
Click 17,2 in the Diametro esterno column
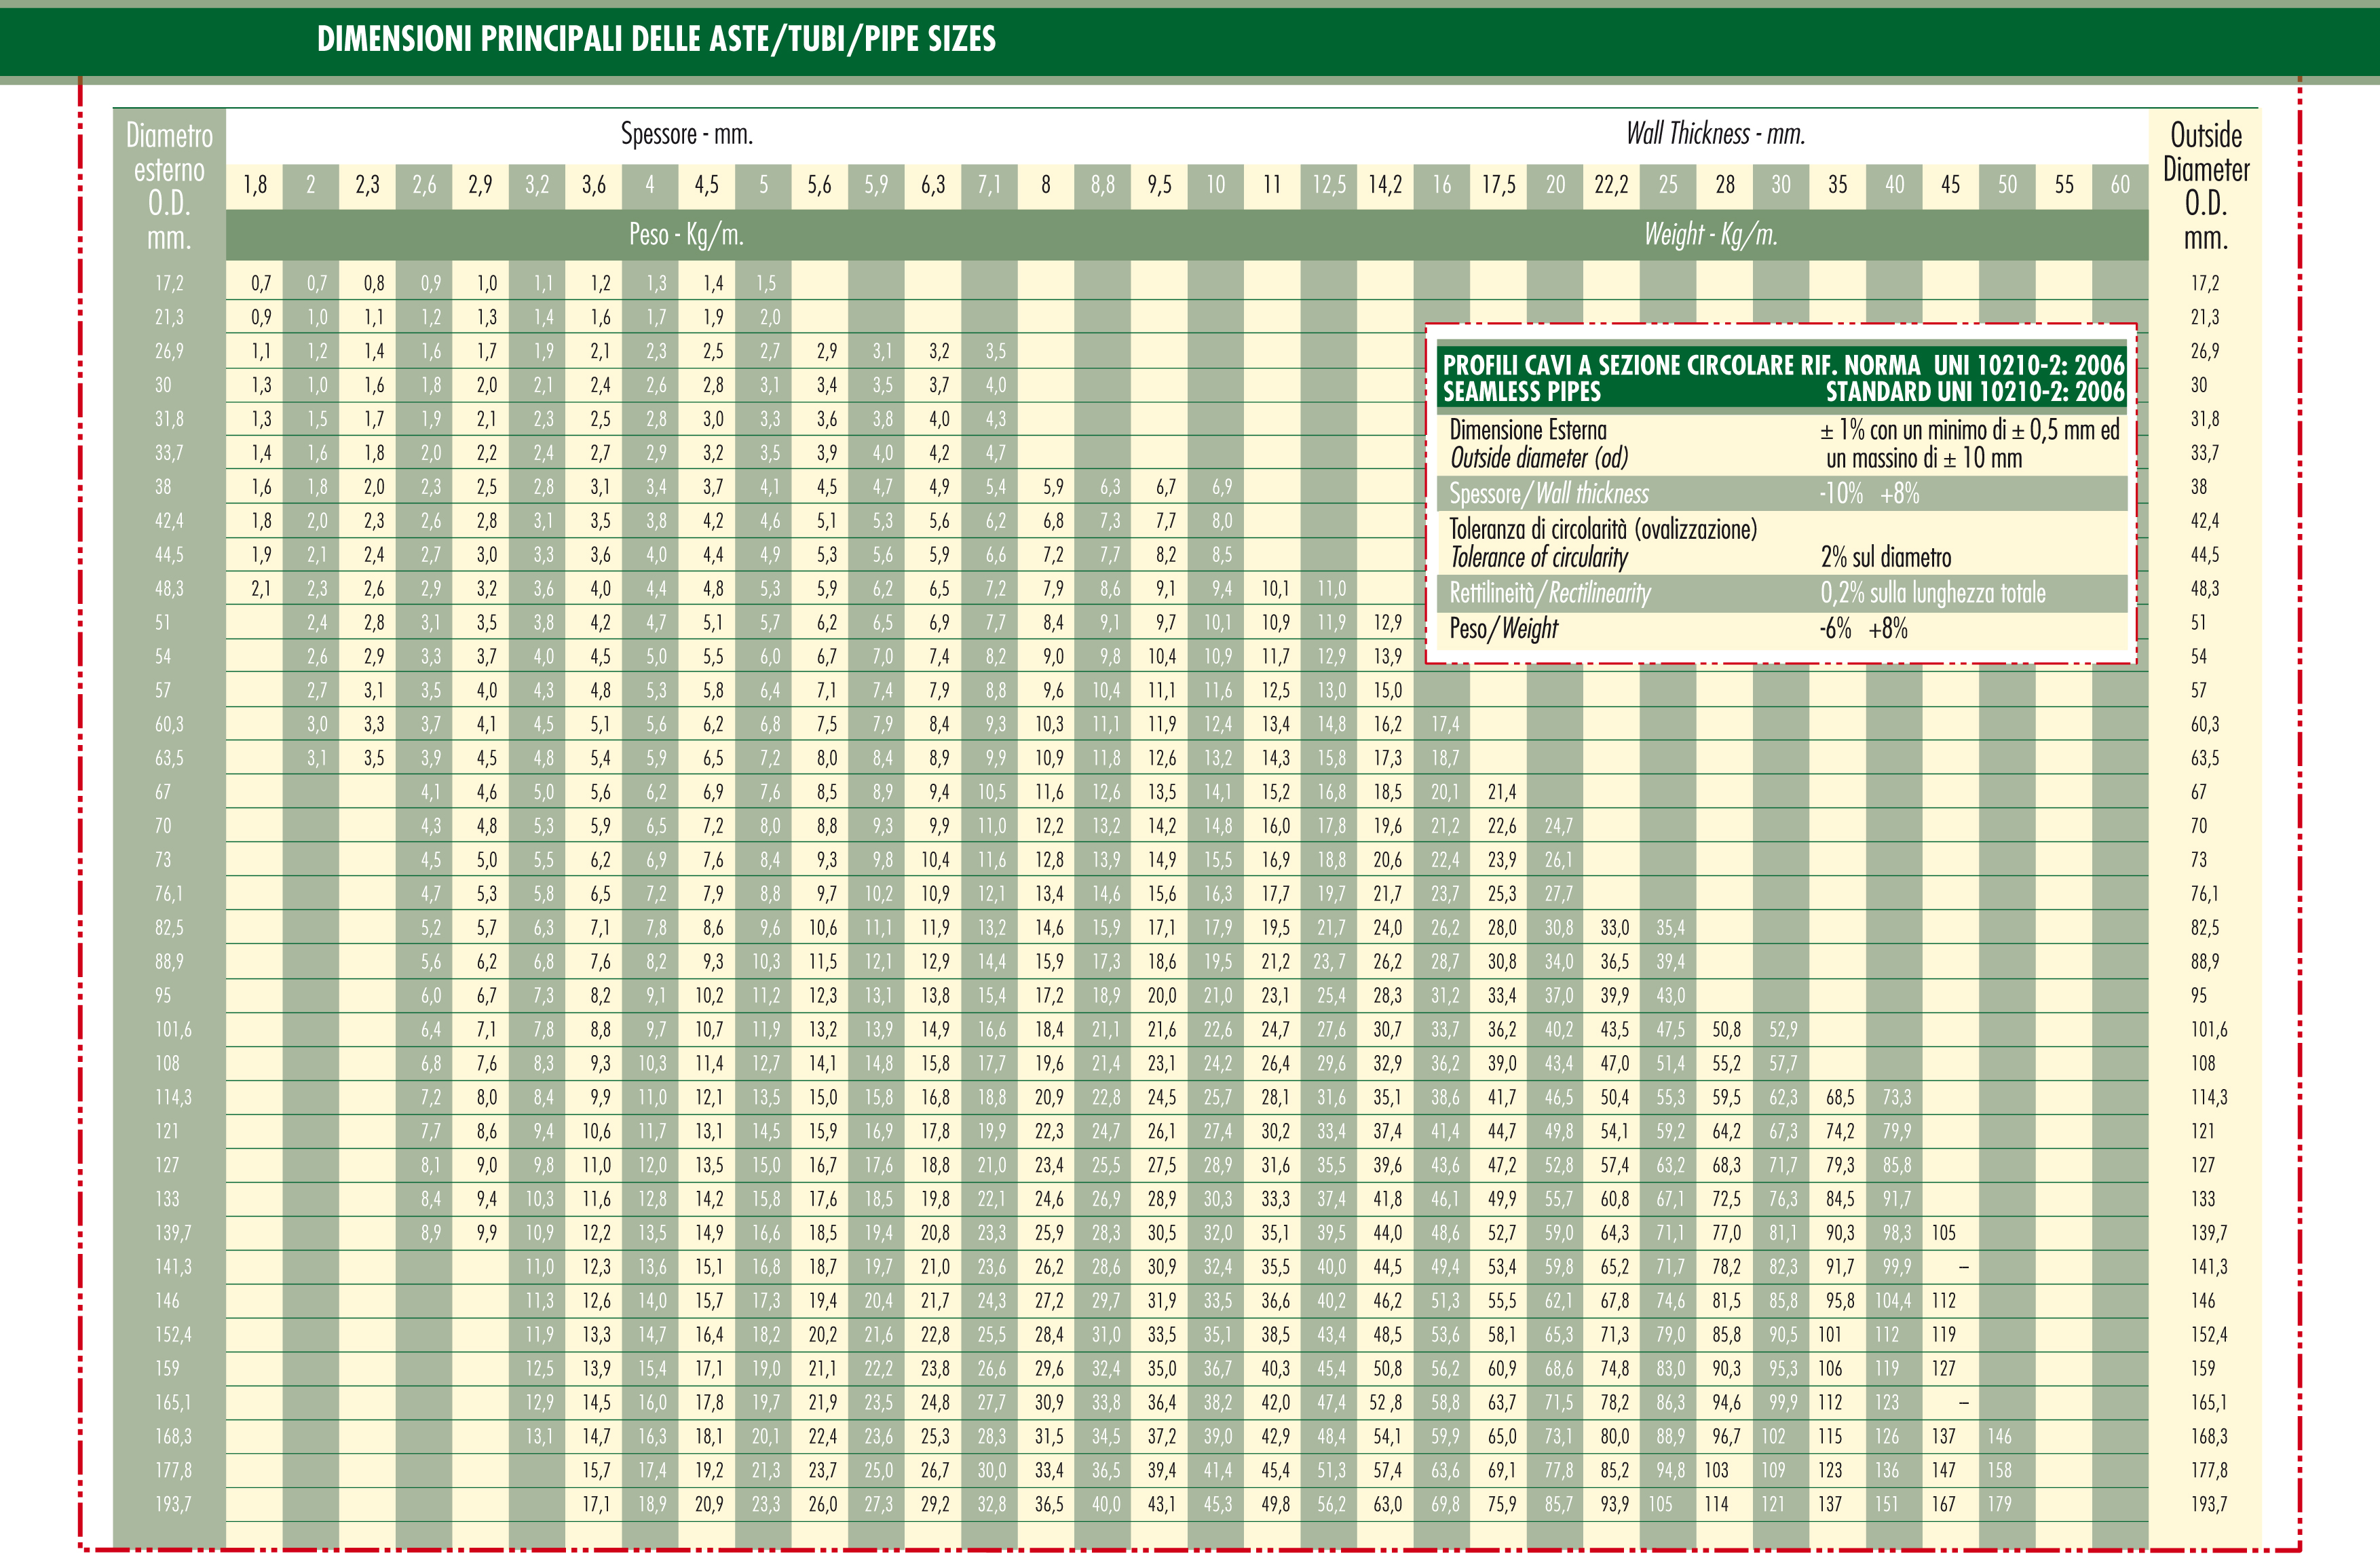(x=169, y=283)
